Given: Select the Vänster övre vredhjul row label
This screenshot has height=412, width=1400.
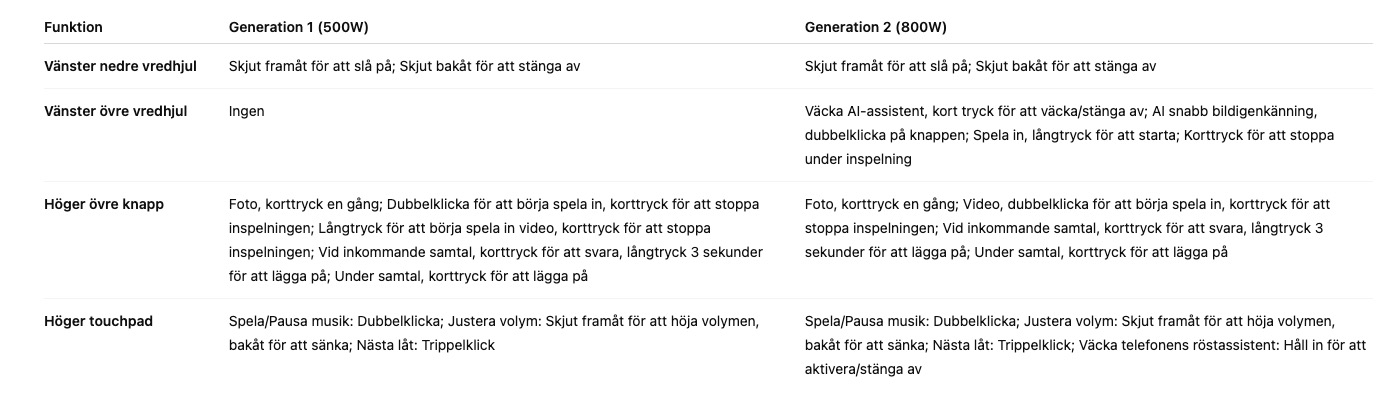Looking at the screenshot, I should coord(115,111).
